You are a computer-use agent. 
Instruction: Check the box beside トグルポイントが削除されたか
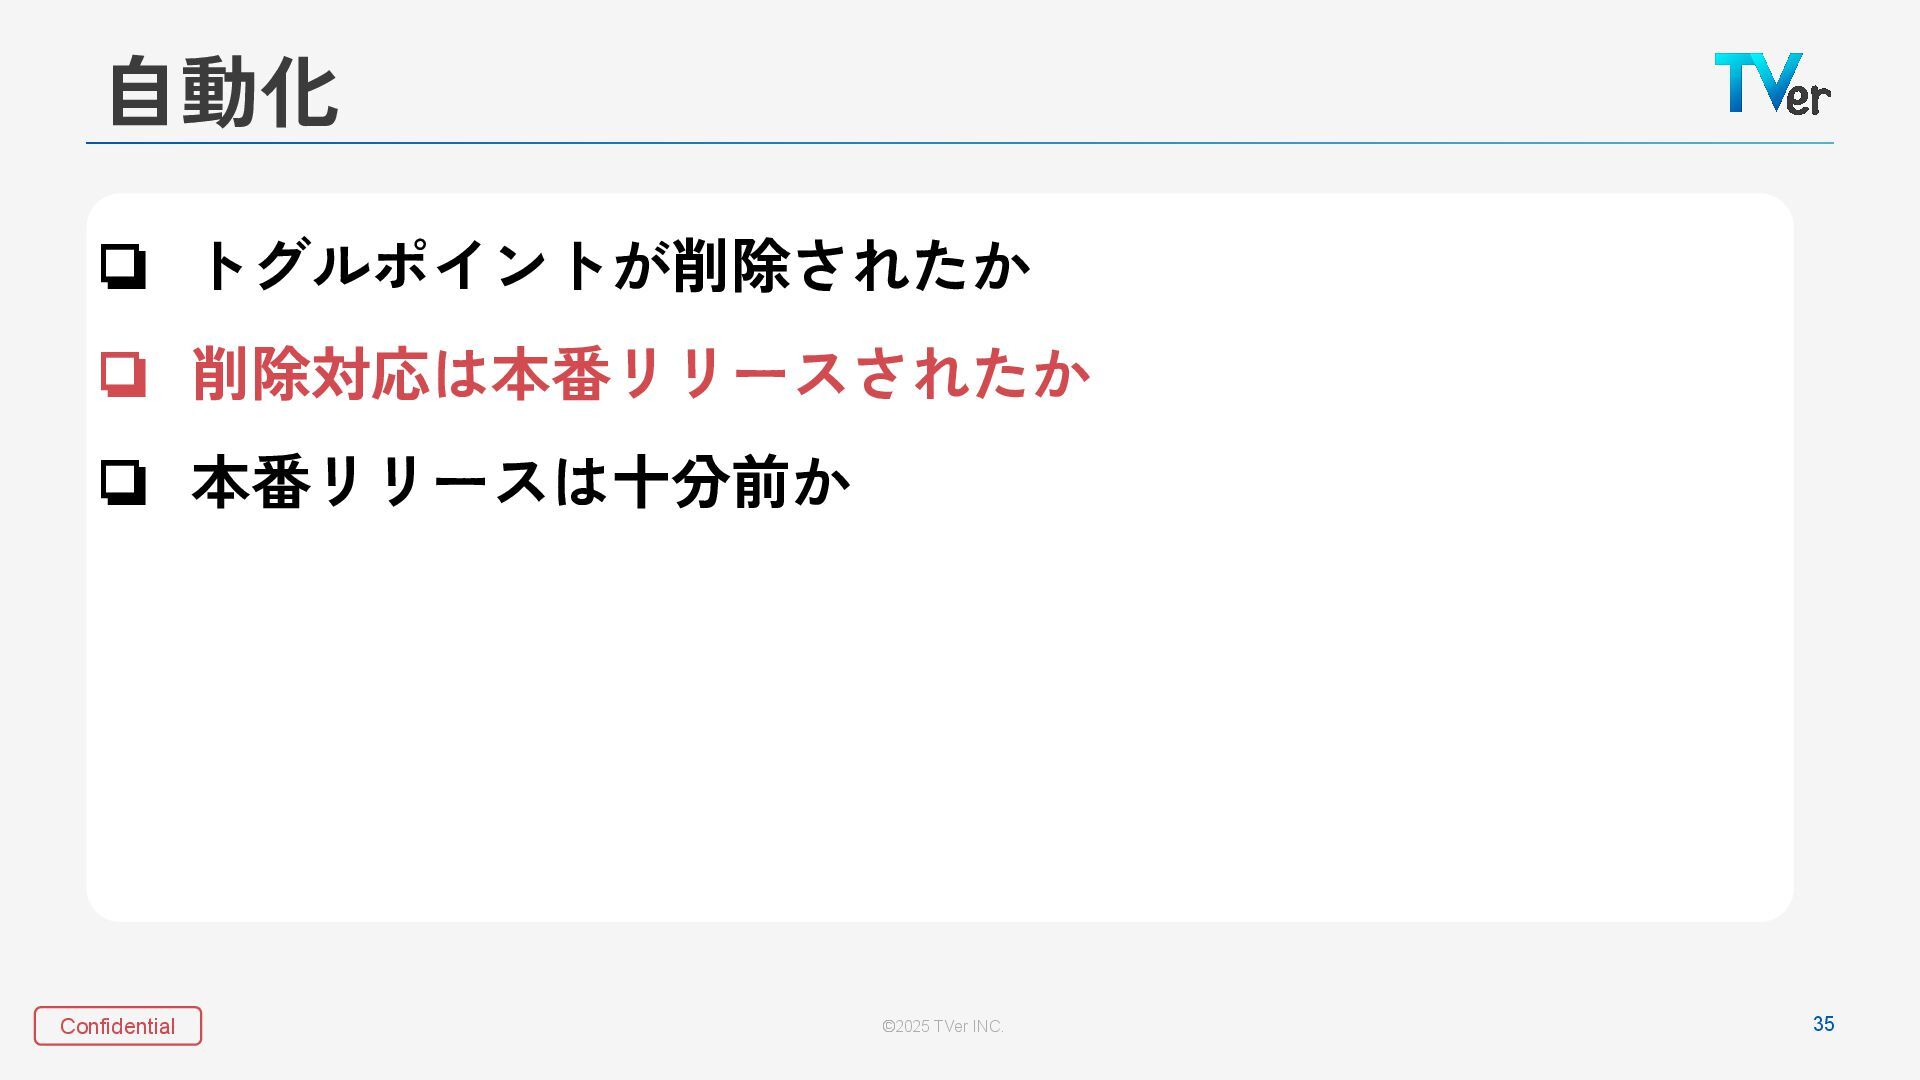123,267
